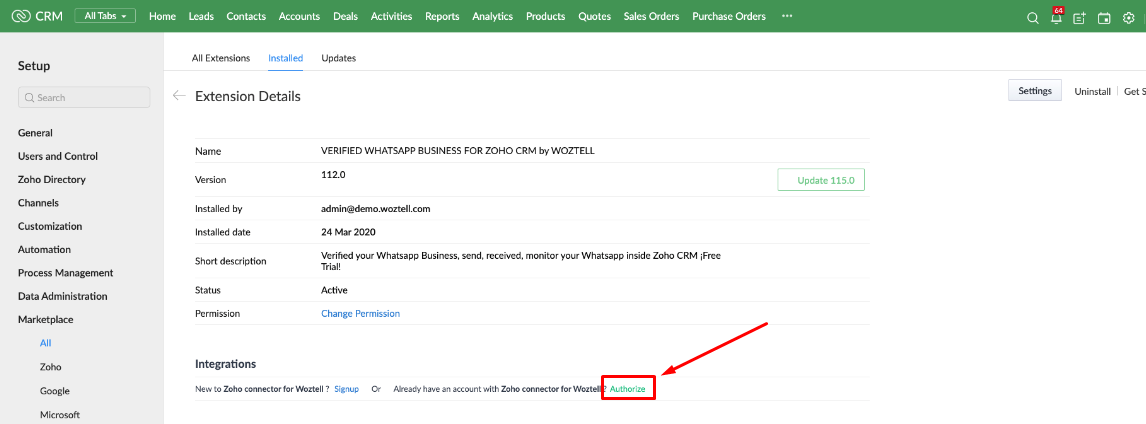Click the Active status value
Screen dimensions: 1146x424
pos(334,290)
